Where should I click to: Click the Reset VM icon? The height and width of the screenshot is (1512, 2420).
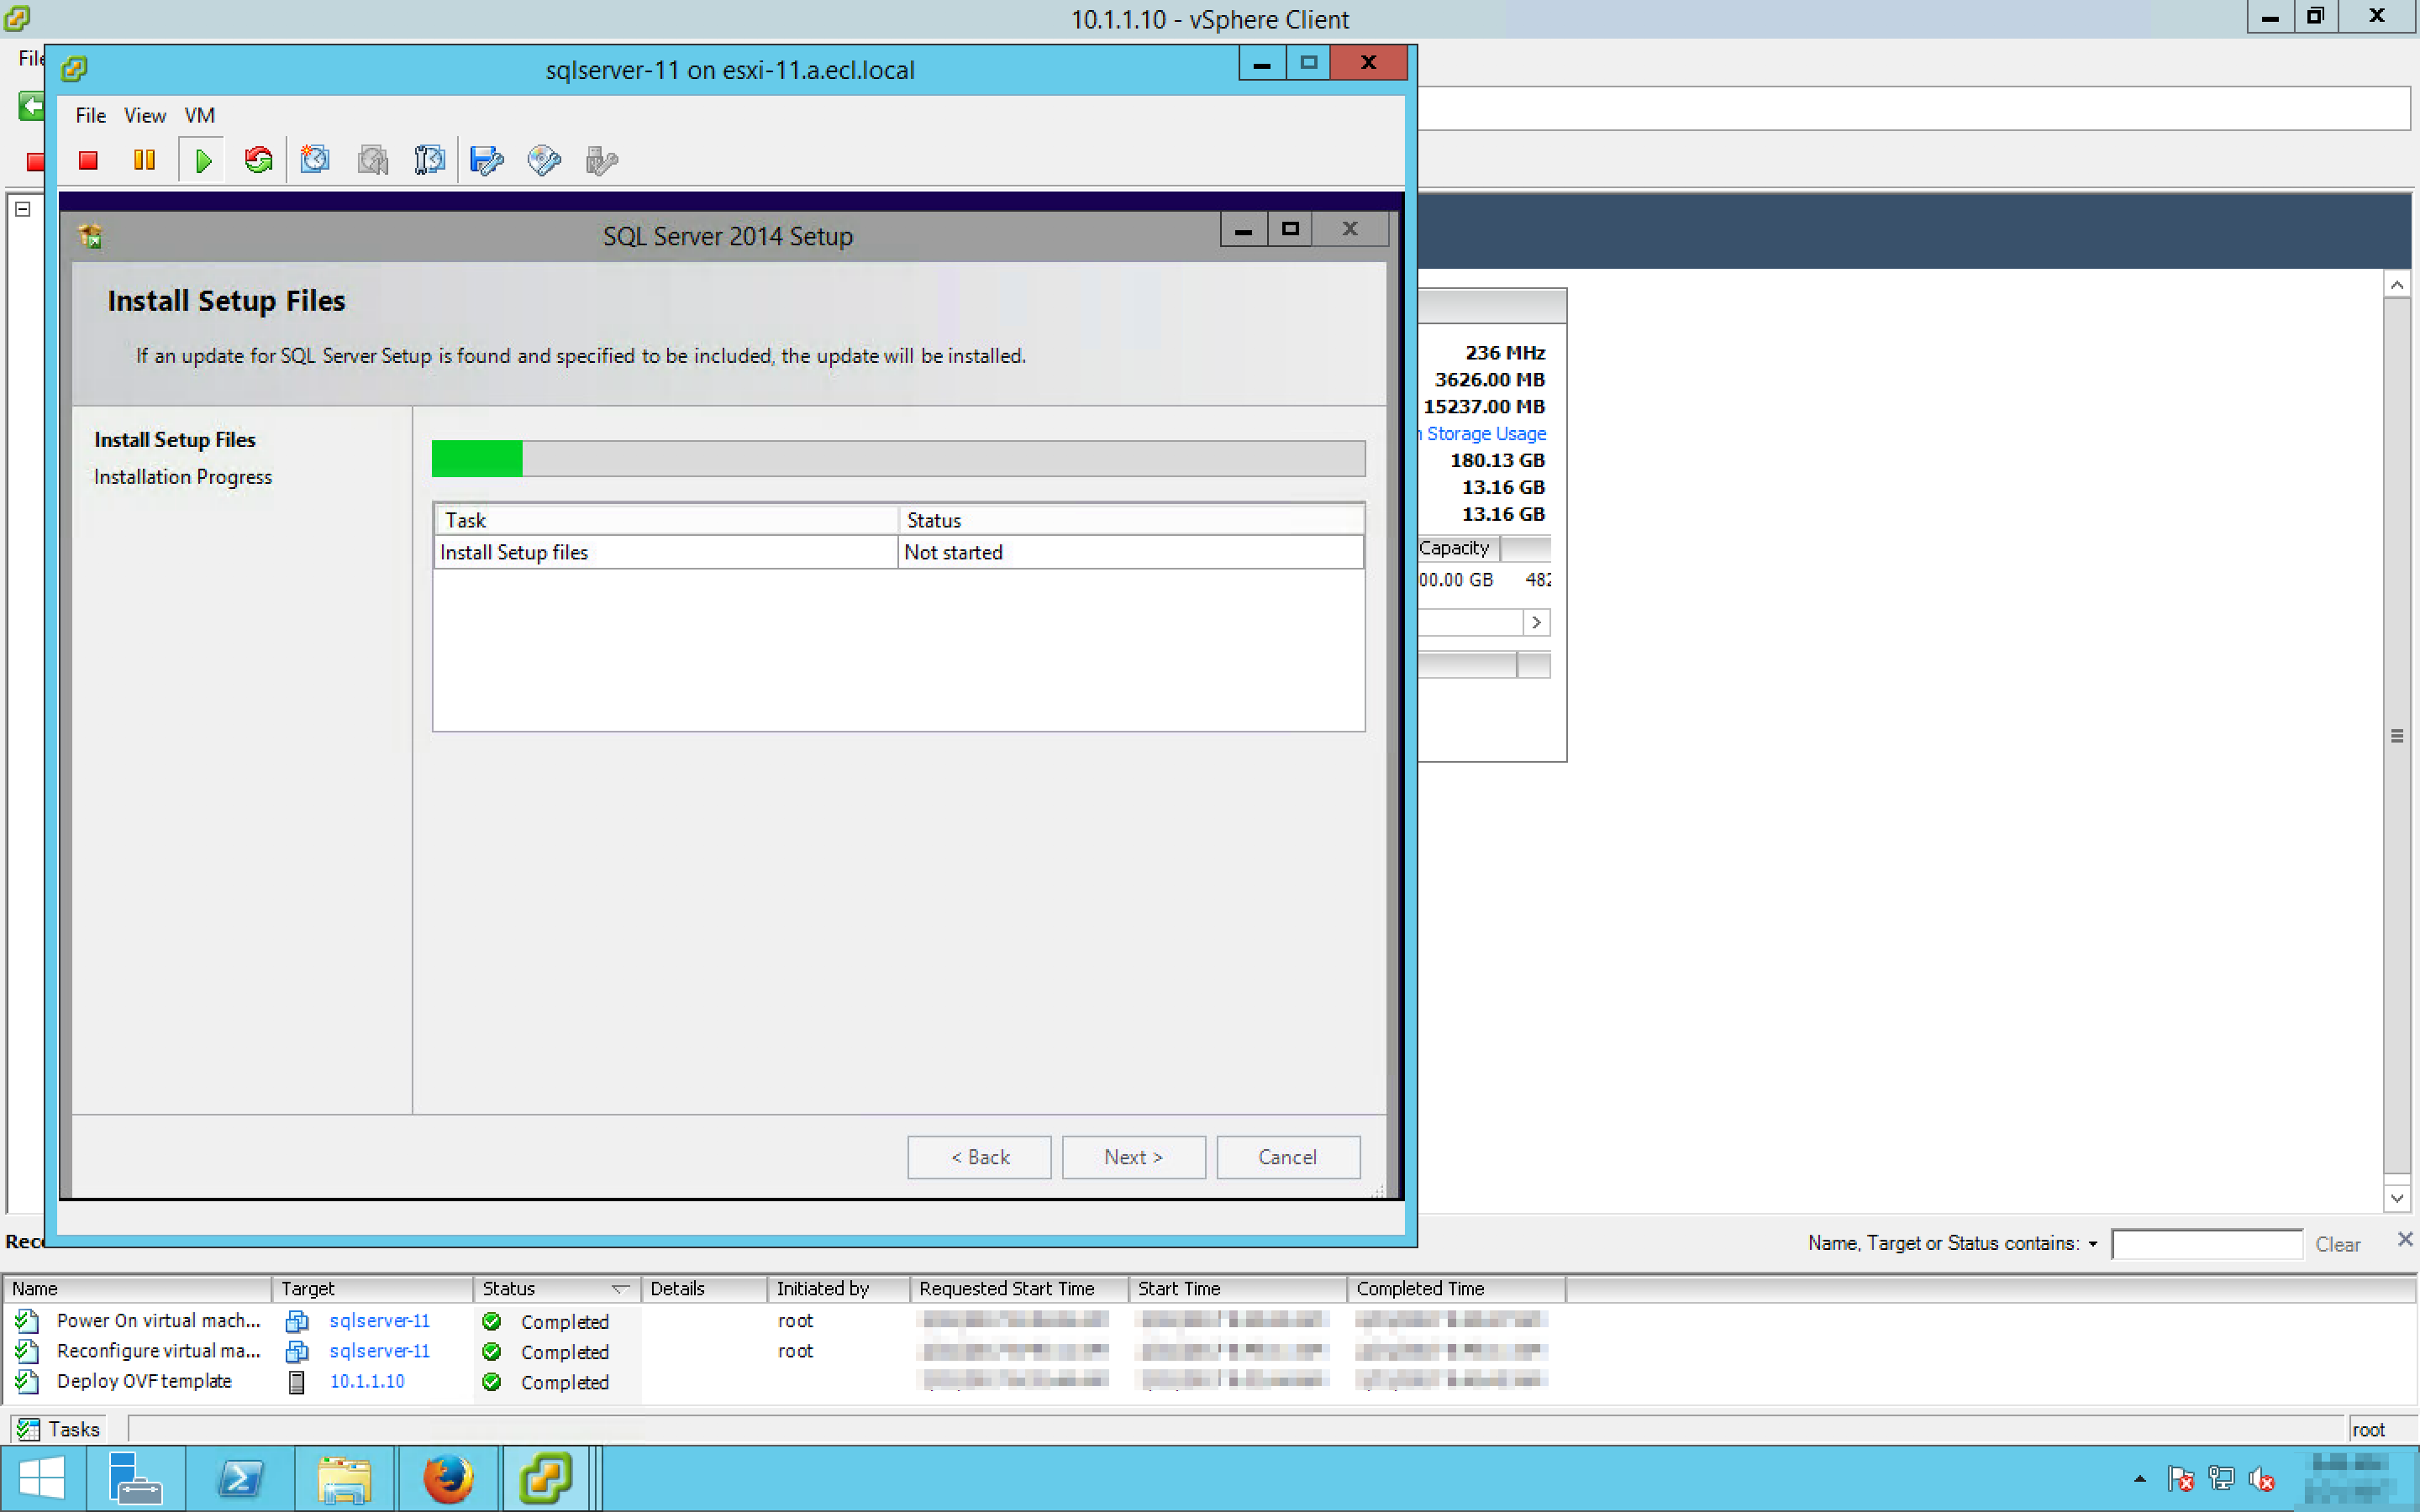pos(258,160)
